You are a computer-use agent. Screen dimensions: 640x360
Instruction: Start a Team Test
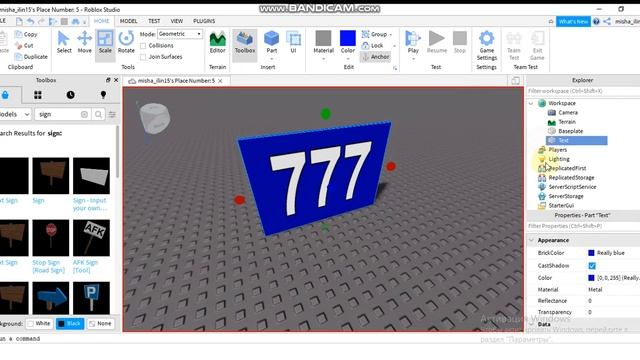coord(514,45)
